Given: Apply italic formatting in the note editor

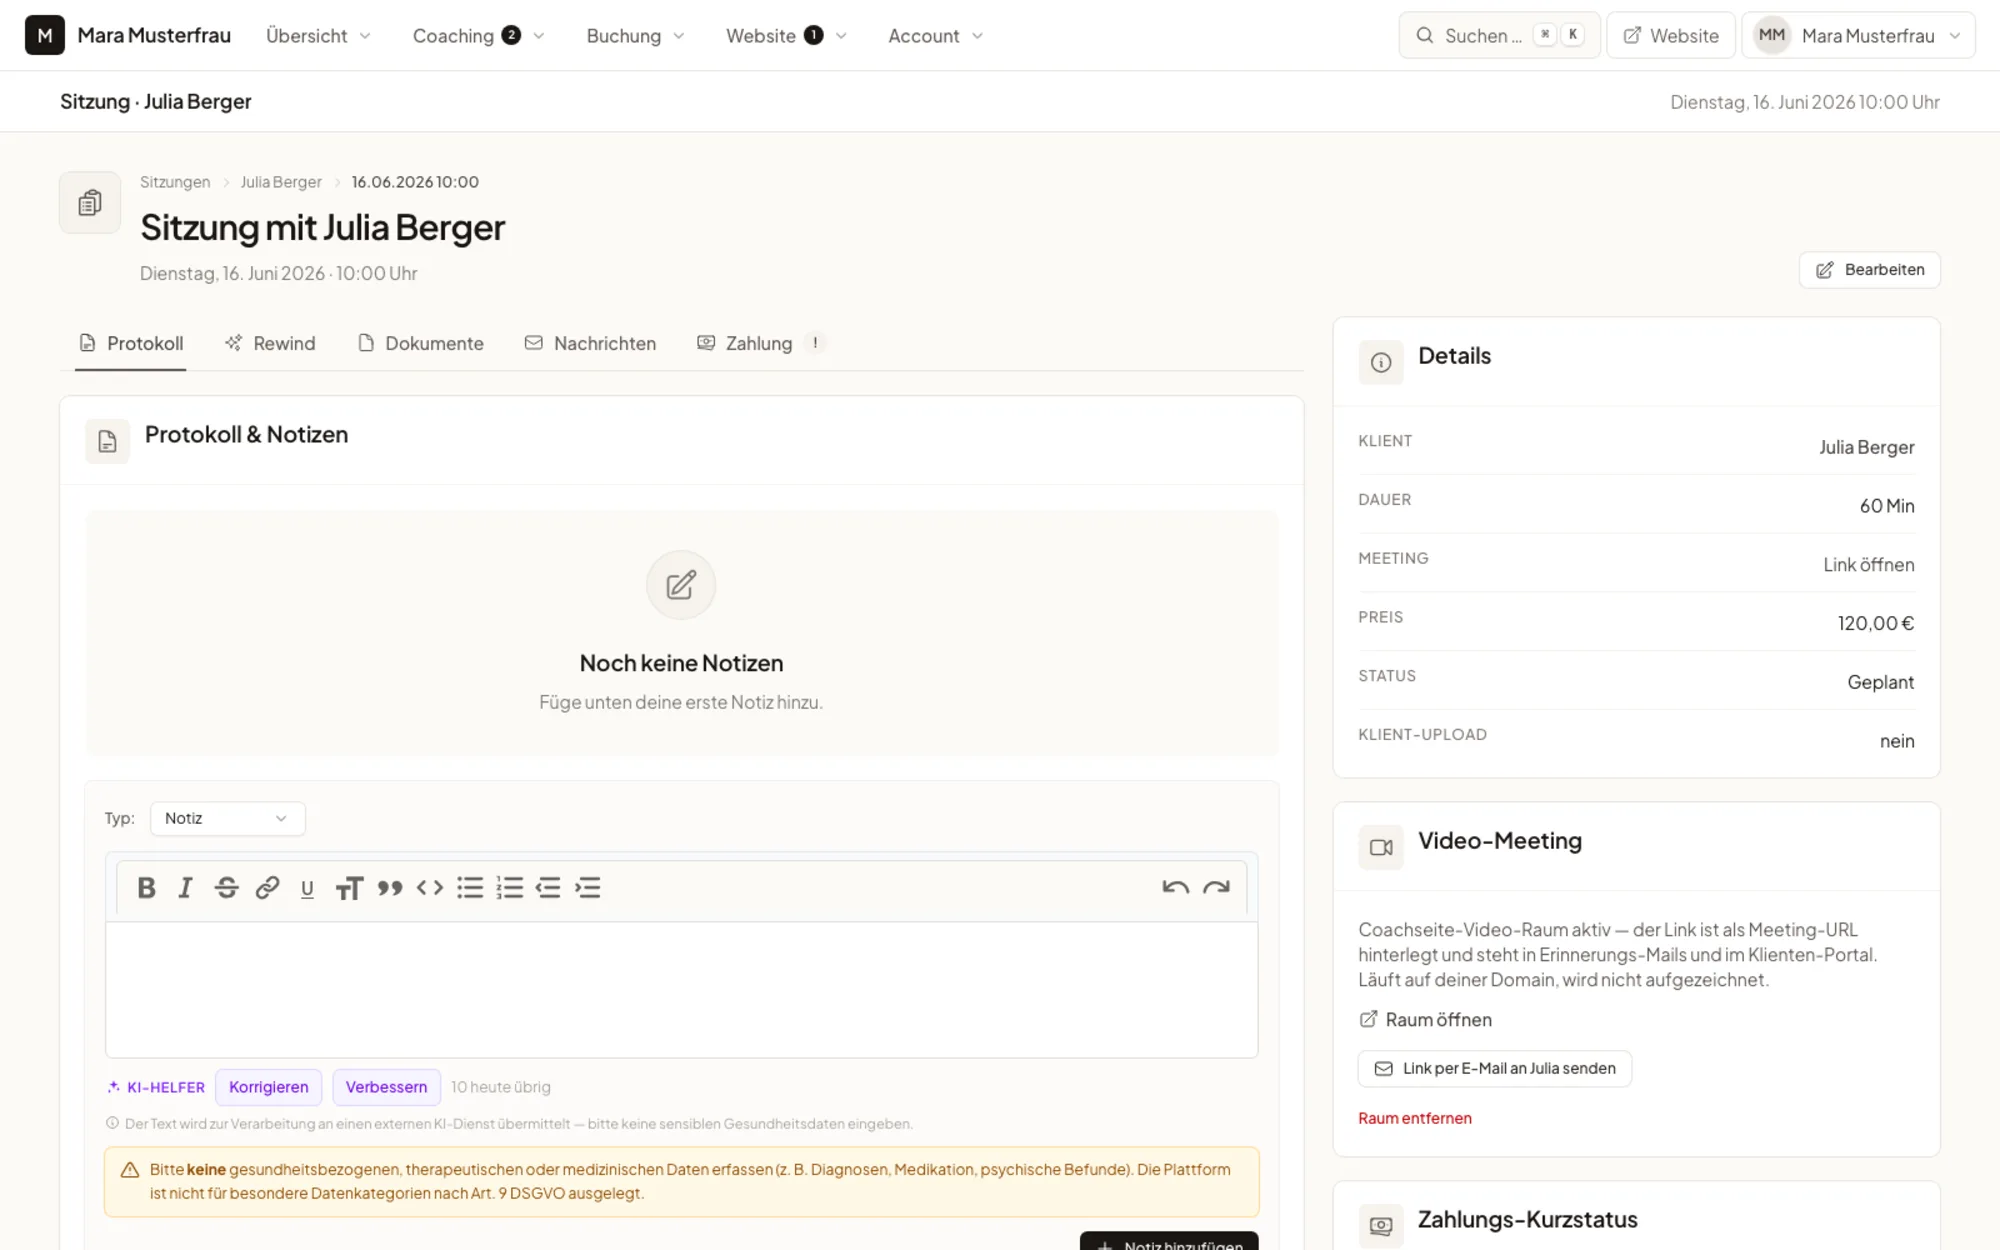Looking at the screenshot, I should (185, 888).
